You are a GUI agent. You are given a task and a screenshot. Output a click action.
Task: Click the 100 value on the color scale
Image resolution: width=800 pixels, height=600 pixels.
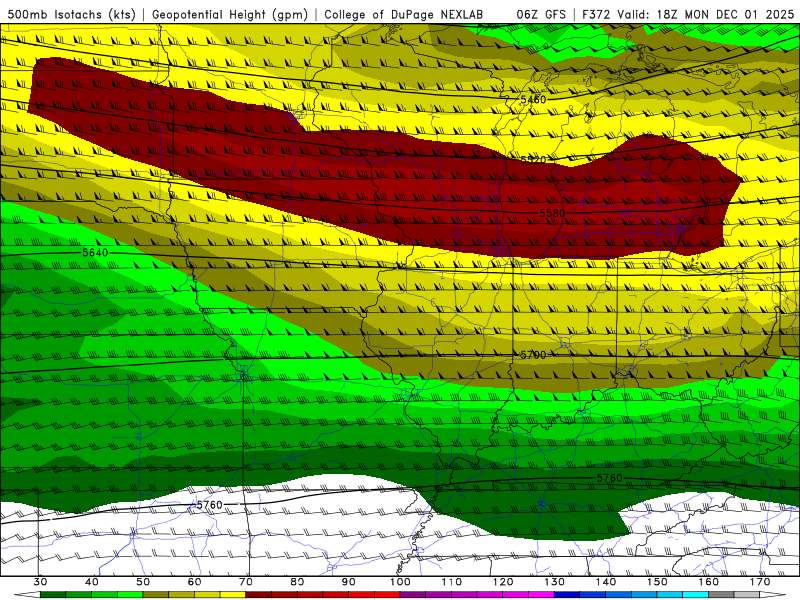tap(401, 582)
